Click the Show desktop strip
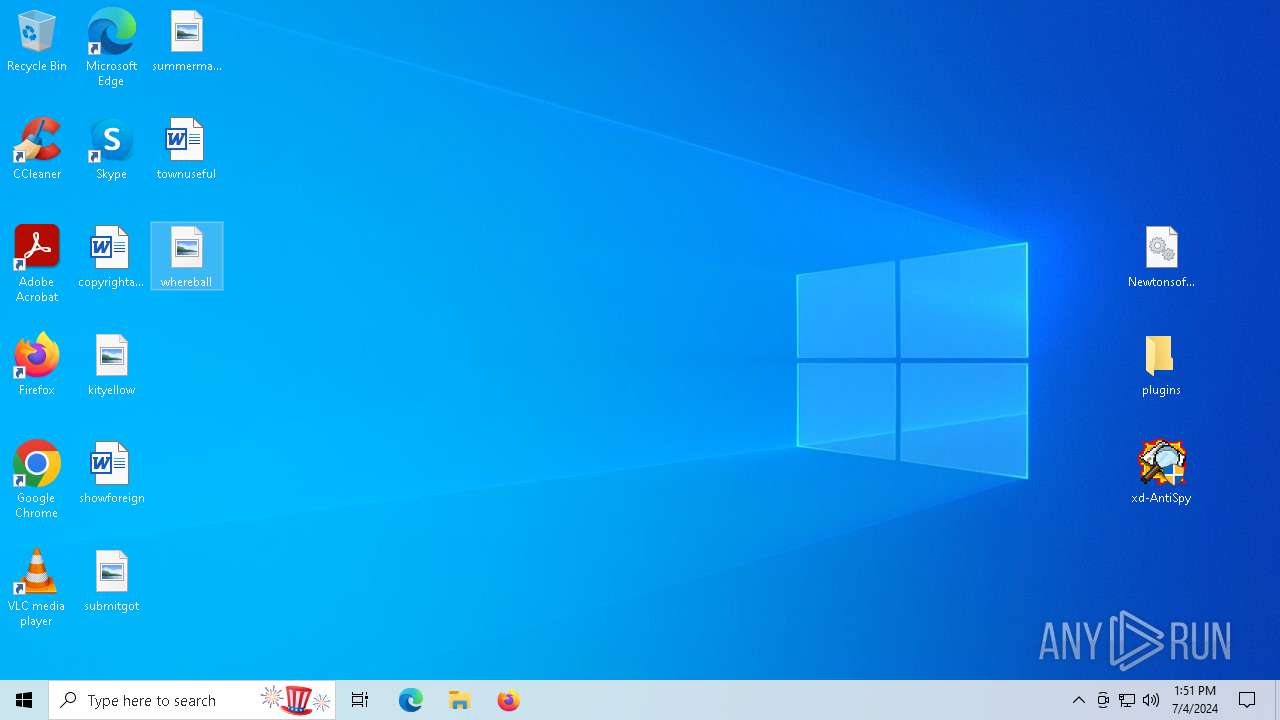Viewport: 1280px width, 720px height. pos(1277,700)
